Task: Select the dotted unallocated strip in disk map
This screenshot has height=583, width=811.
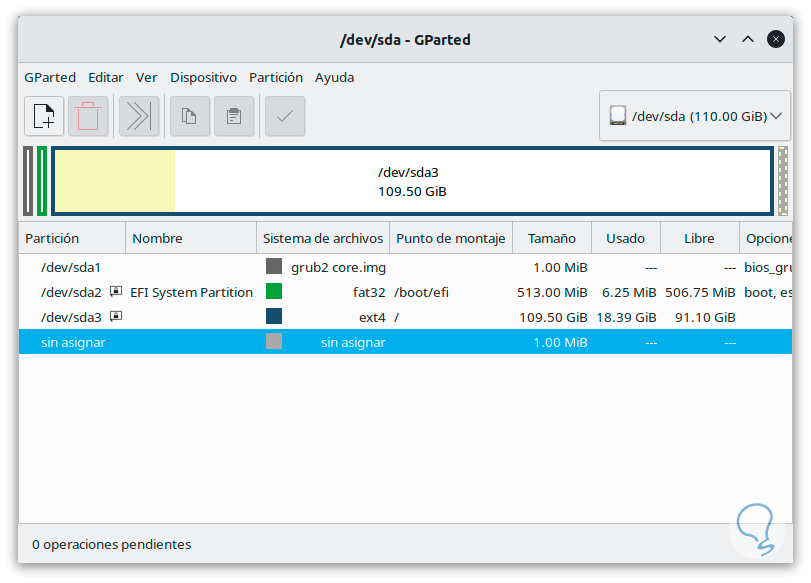Action: (783, 181)
